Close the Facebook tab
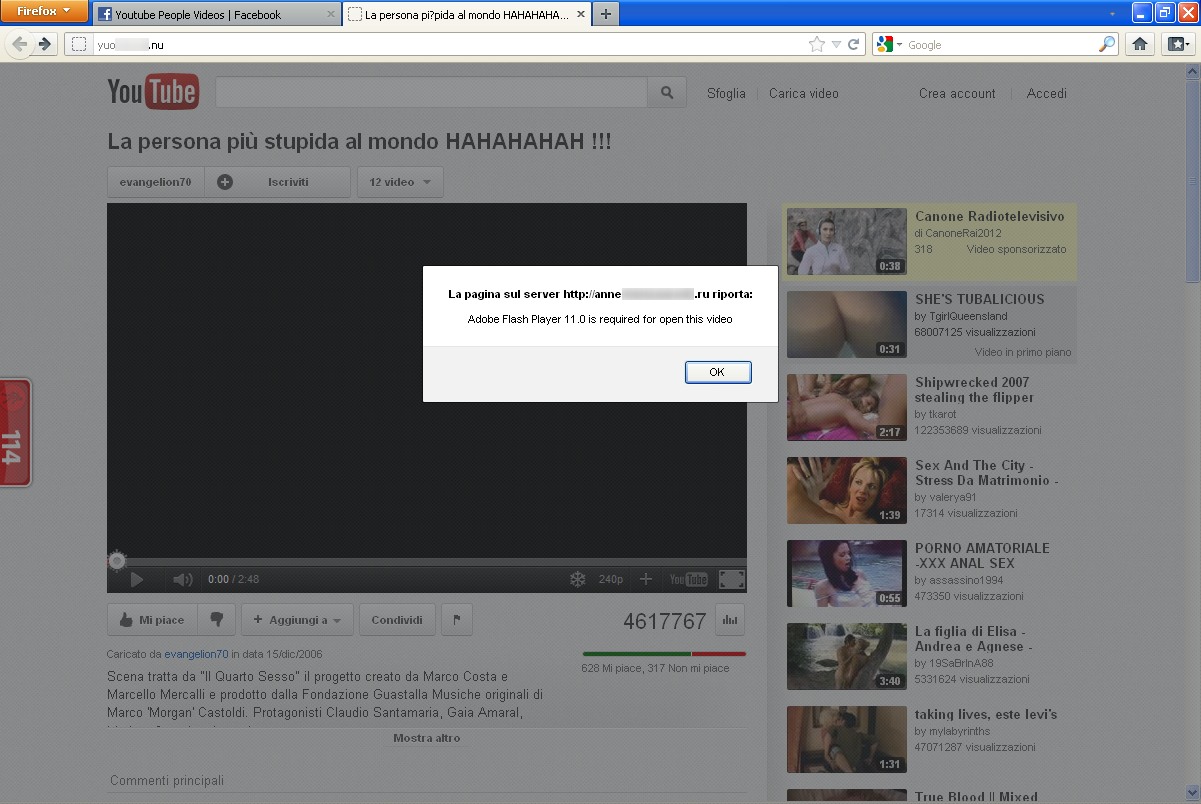This screenshot has height=804, width=1201. click(x=331, y=15)
